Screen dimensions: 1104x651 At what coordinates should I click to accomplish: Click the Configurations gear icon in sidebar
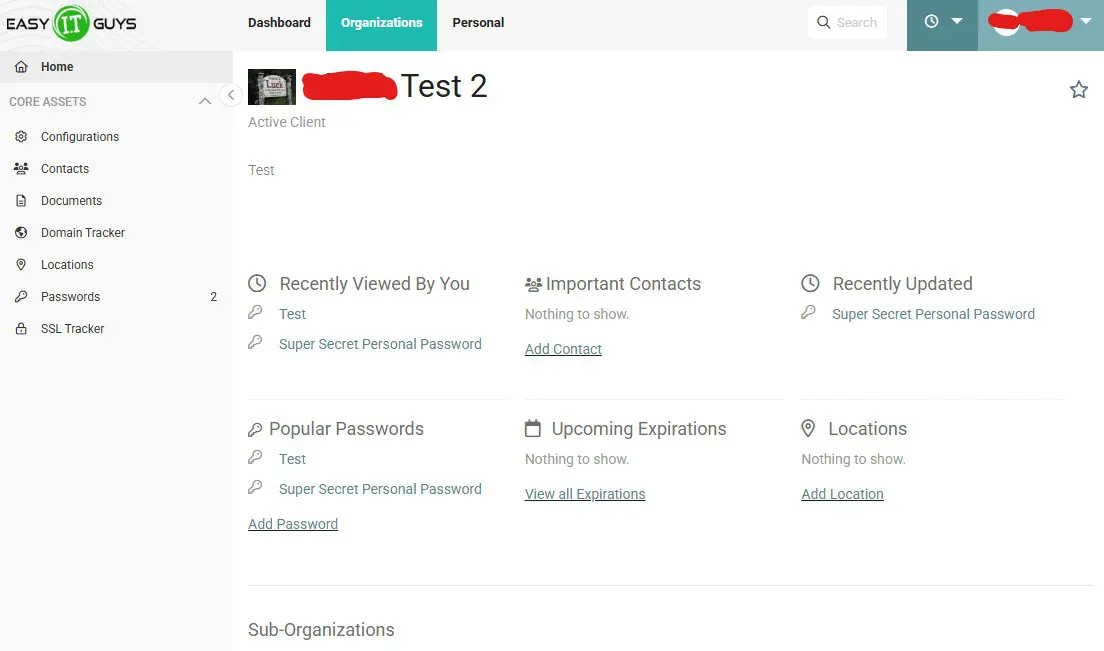pyautogui.click(x=21, y=137)
